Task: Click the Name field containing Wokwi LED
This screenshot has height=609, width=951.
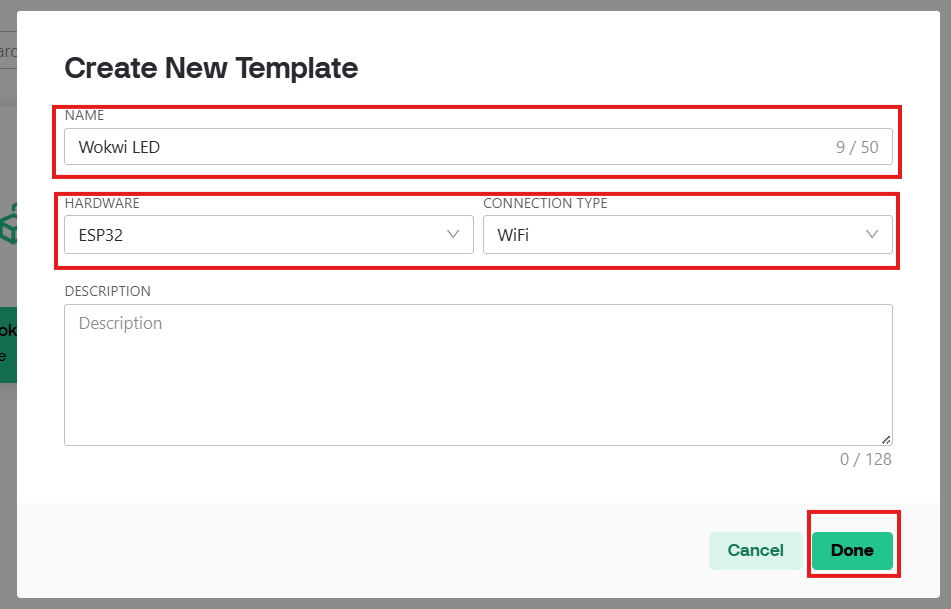Action: tap(440, 147)
